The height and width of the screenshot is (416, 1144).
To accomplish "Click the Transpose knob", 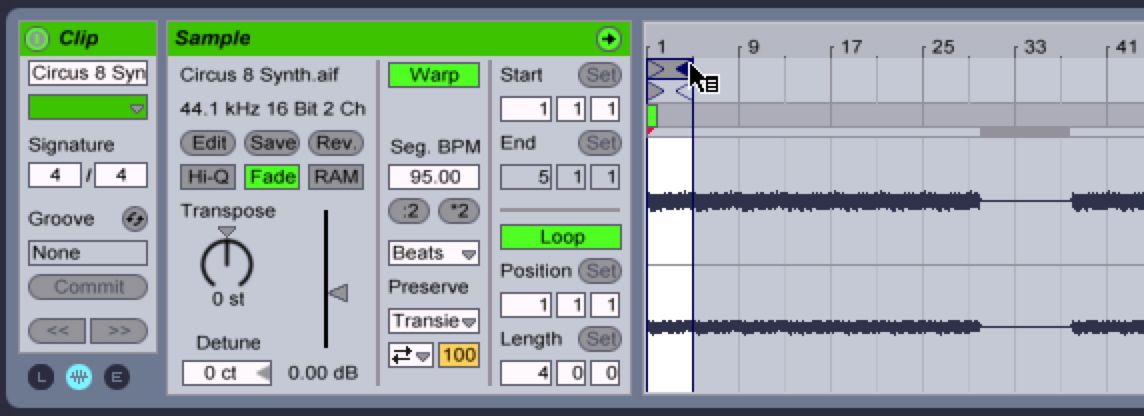I will coord(227,262).
